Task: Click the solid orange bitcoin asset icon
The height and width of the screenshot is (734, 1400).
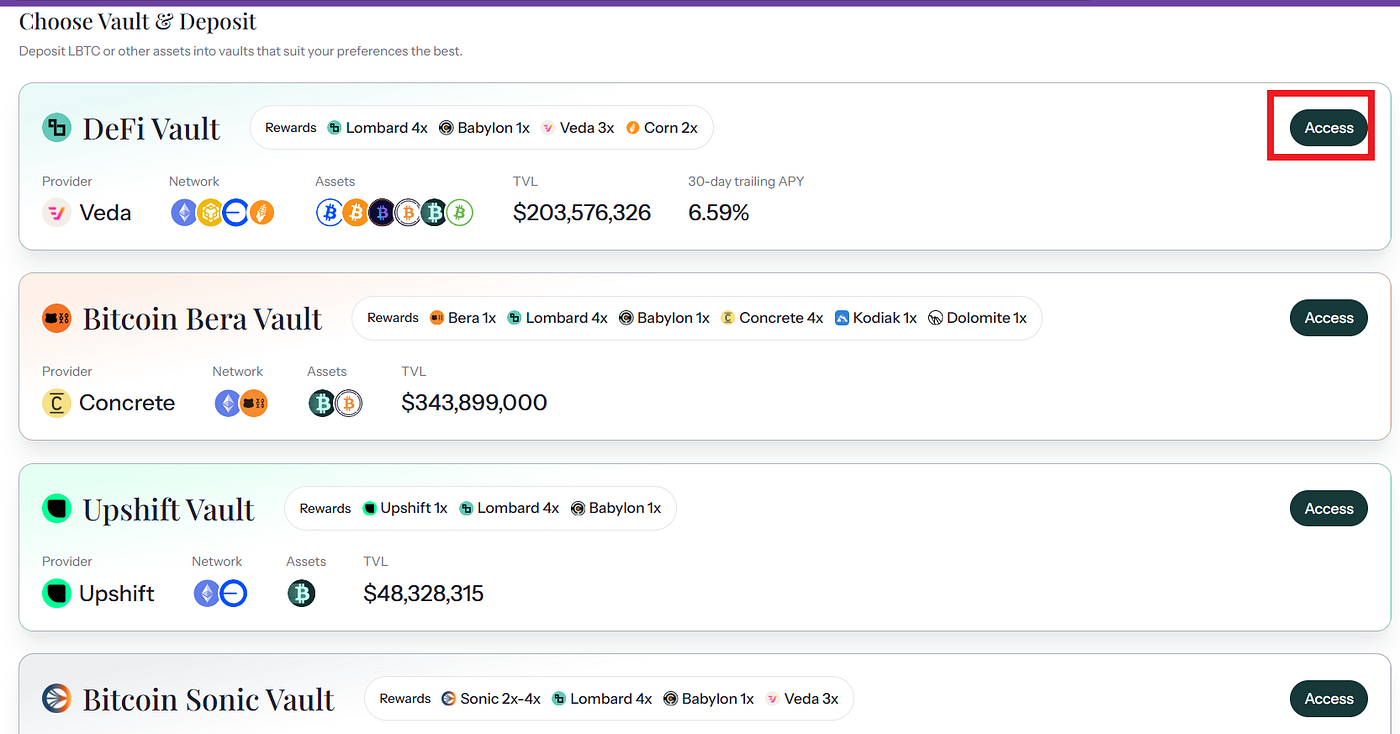Action: 356,213
